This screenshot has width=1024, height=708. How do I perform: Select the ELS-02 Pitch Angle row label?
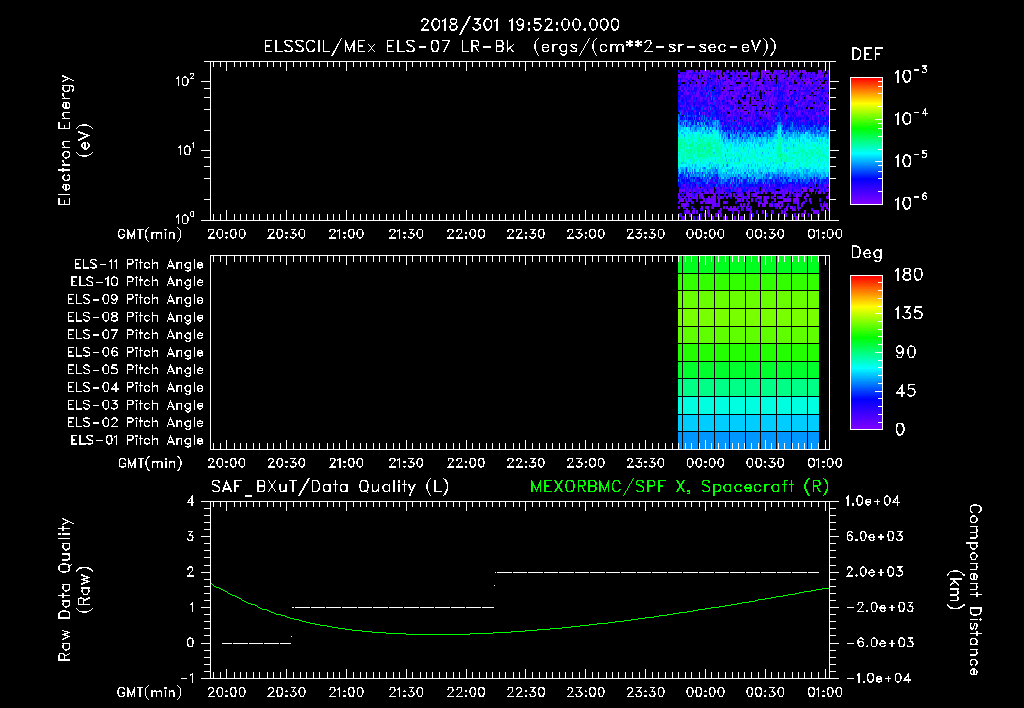pos(135,423)
